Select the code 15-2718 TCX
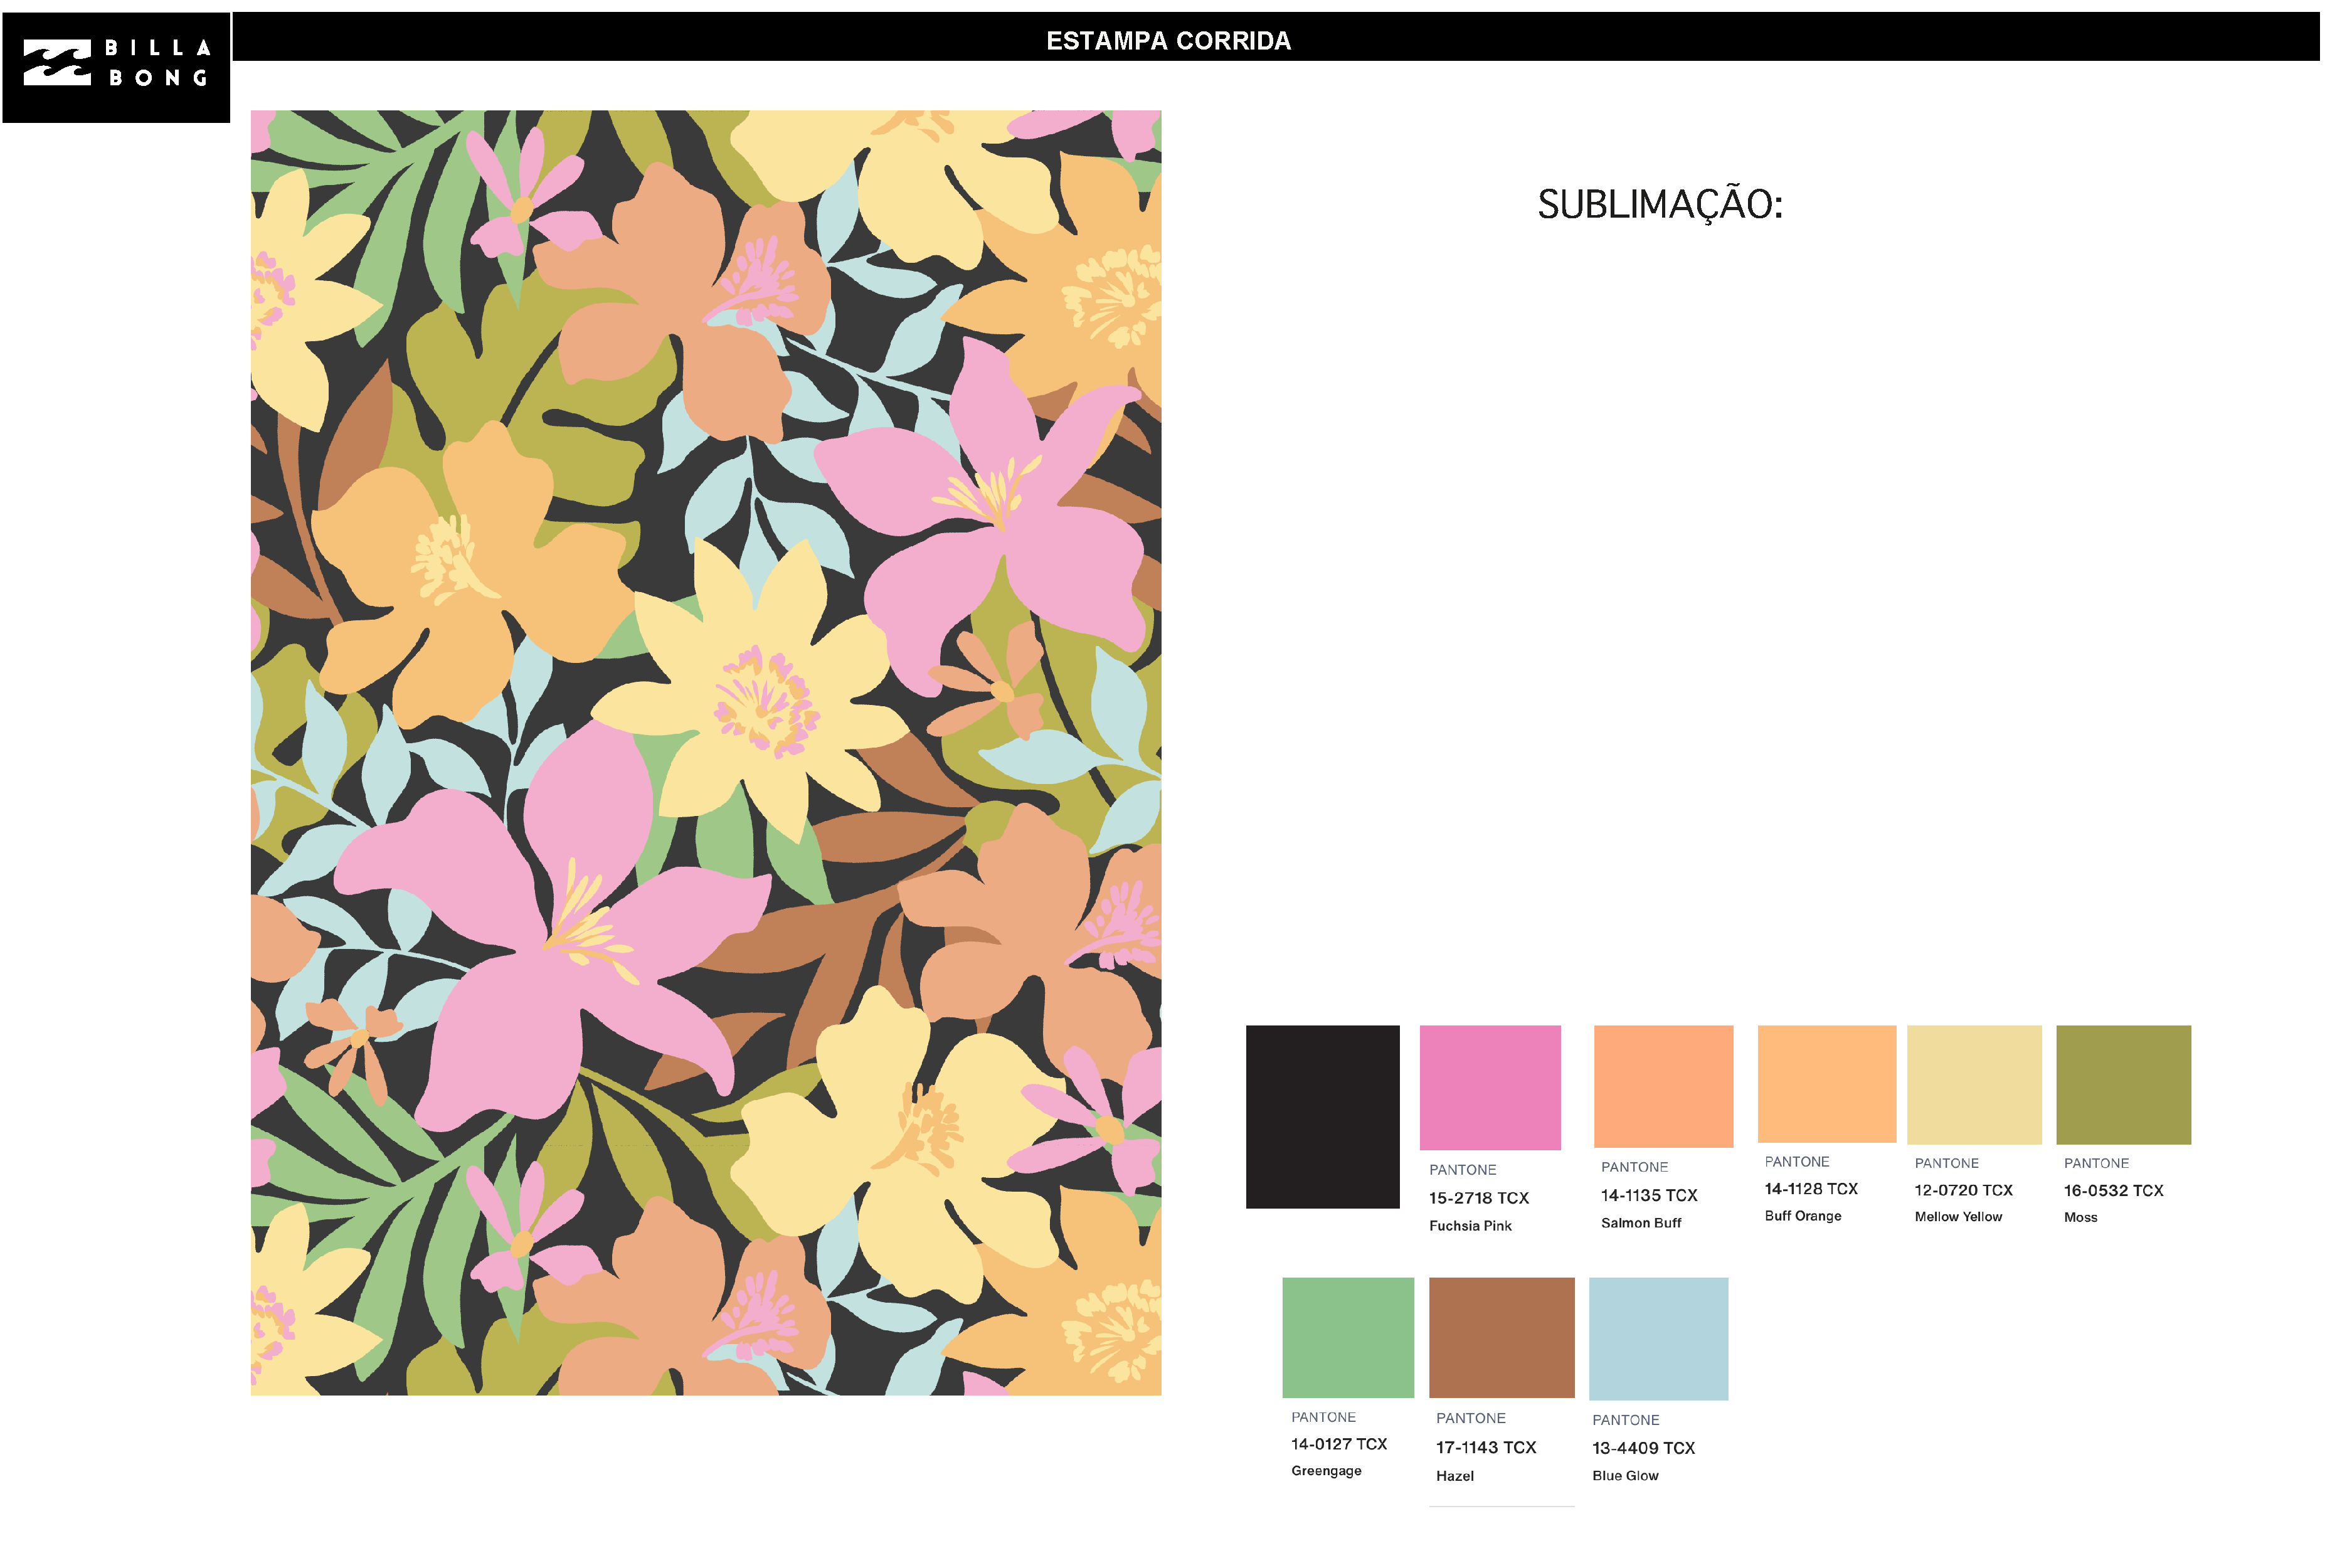 click(1479, 1198)
